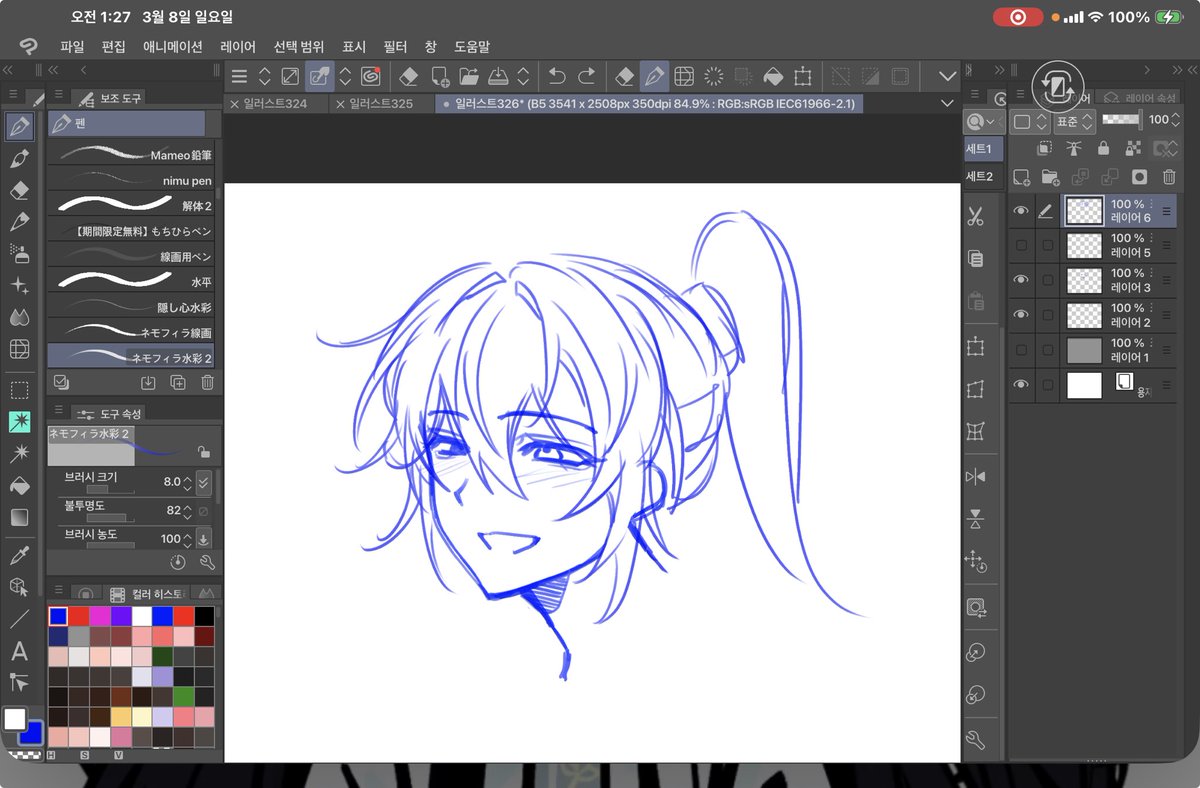Image resolution: width=1200 pixels, height=788 pixels.
Task: Select the Fill bucket tool in left toolbar
Action: (x=19, y=486)
